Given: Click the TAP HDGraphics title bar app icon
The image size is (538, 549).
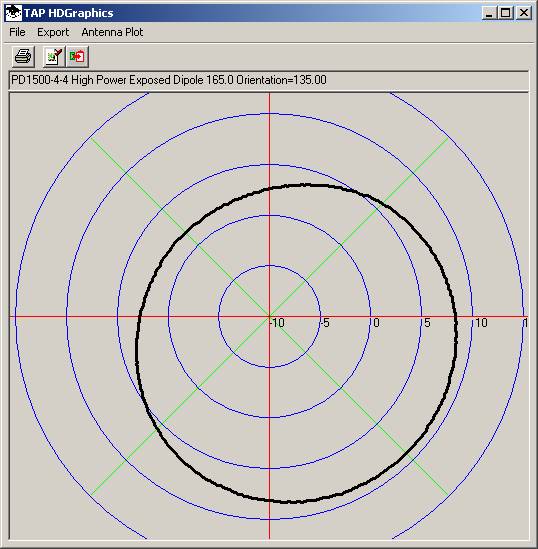Looking at the screenshot, I should [14, 13].
